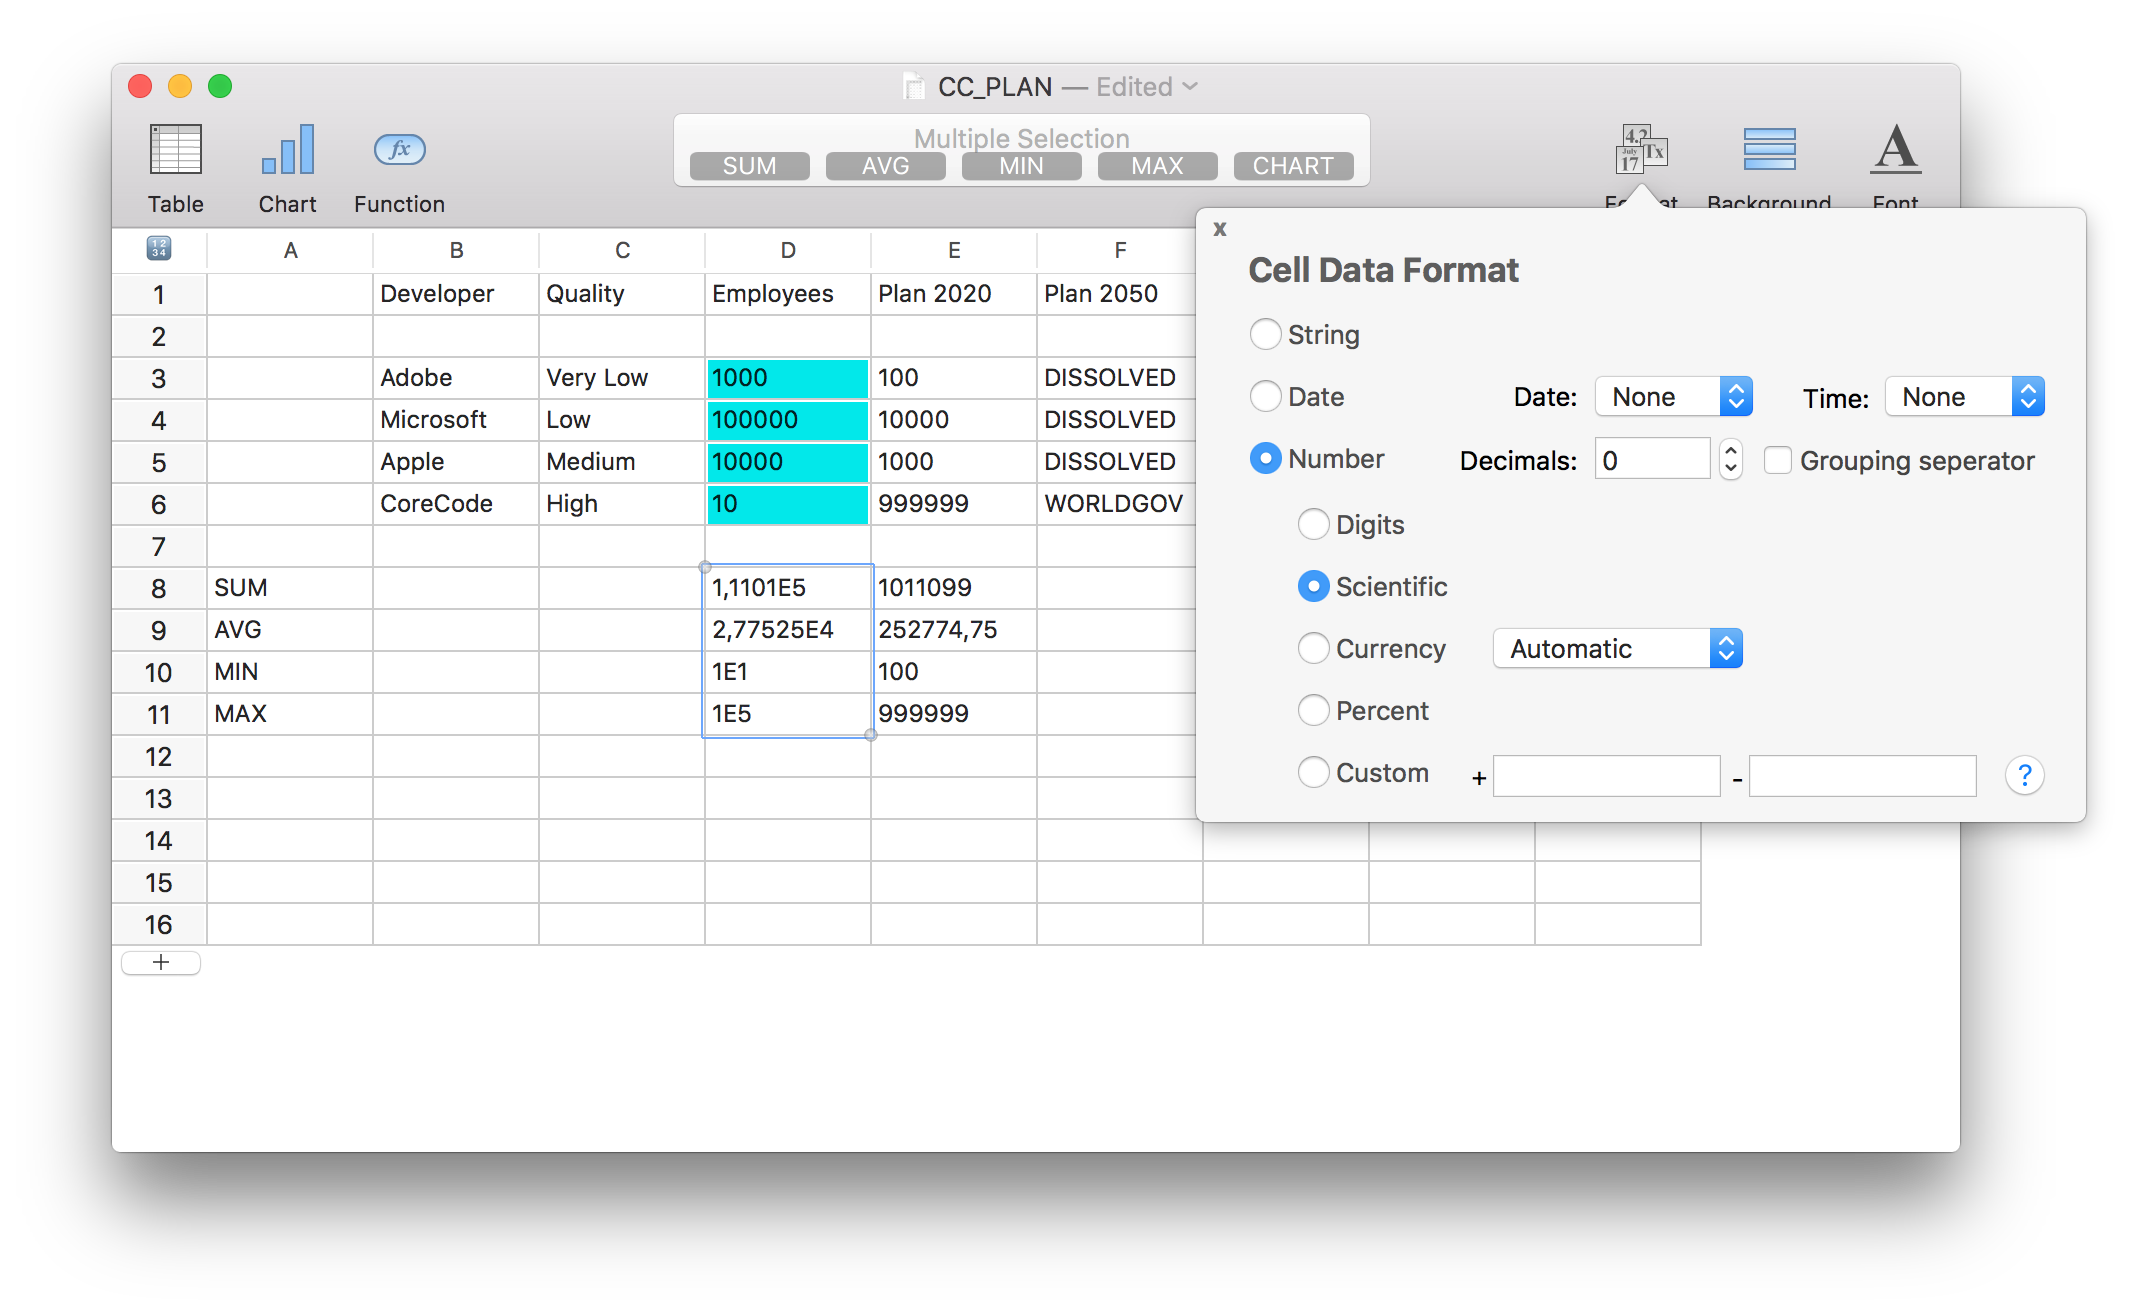Open the Function (fx) tool
Viewport: 2146px width, 1312px height.
tap(398, 149)
